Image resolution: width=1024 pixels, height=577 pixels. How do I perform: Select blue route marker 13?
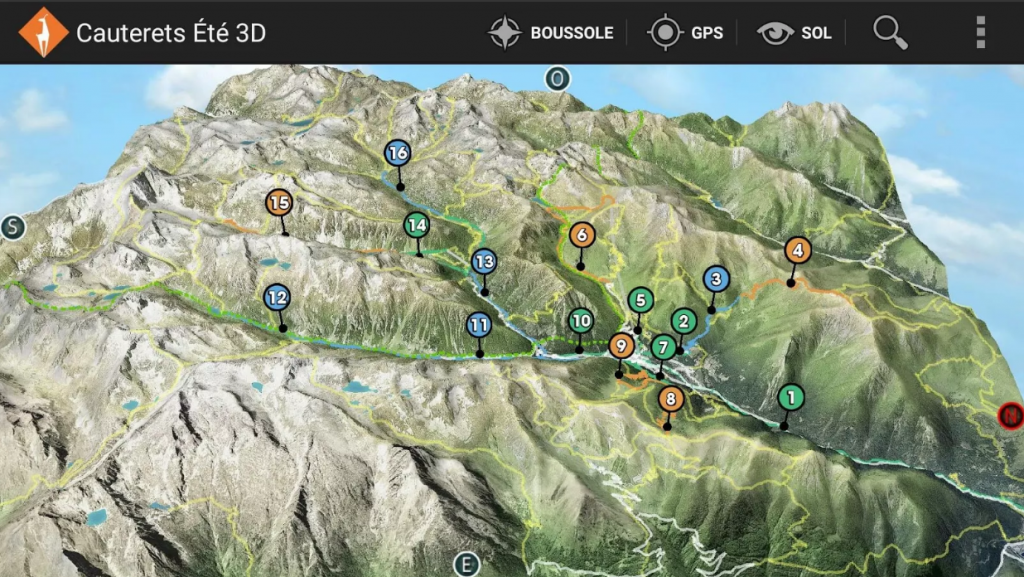[484, 262]
